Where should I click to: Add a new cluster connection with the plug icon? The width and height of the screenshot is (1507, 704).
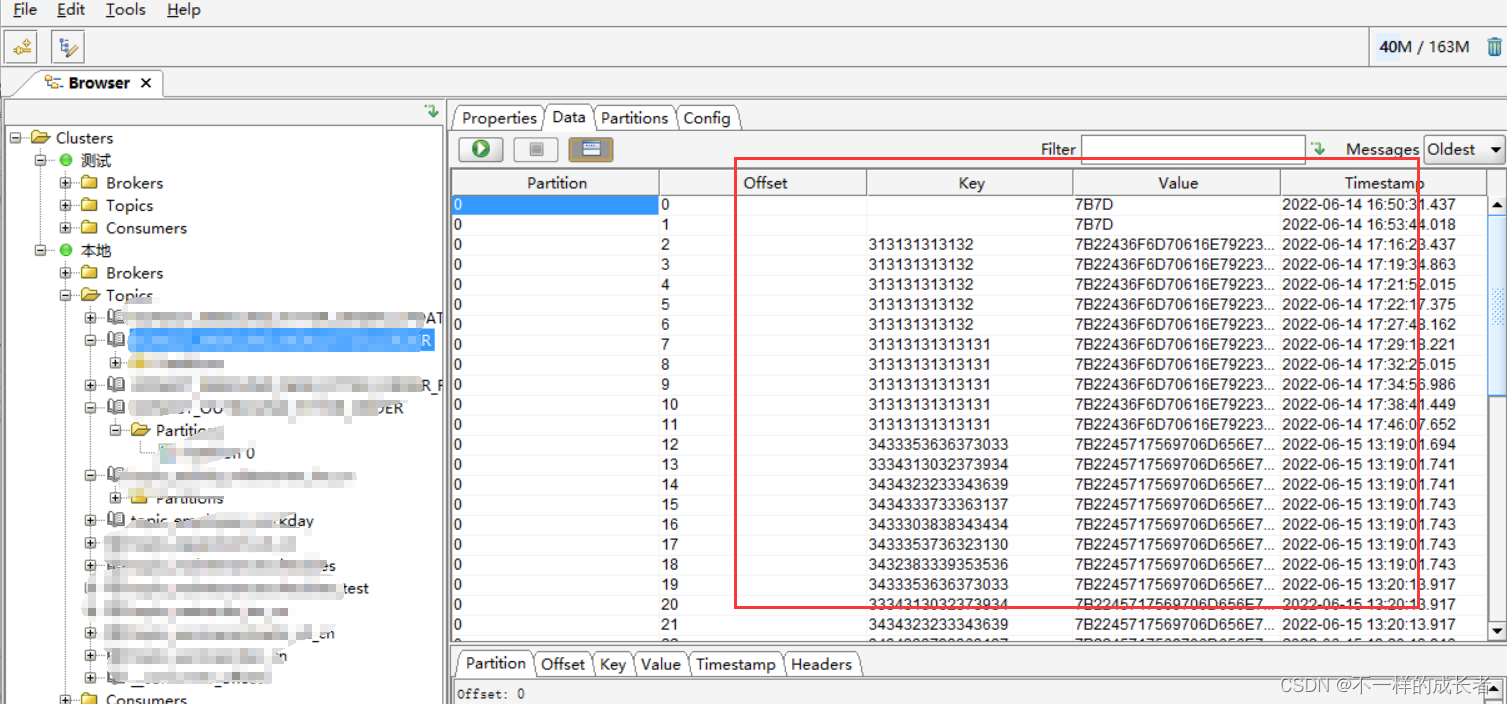click(x=21, y=46)
